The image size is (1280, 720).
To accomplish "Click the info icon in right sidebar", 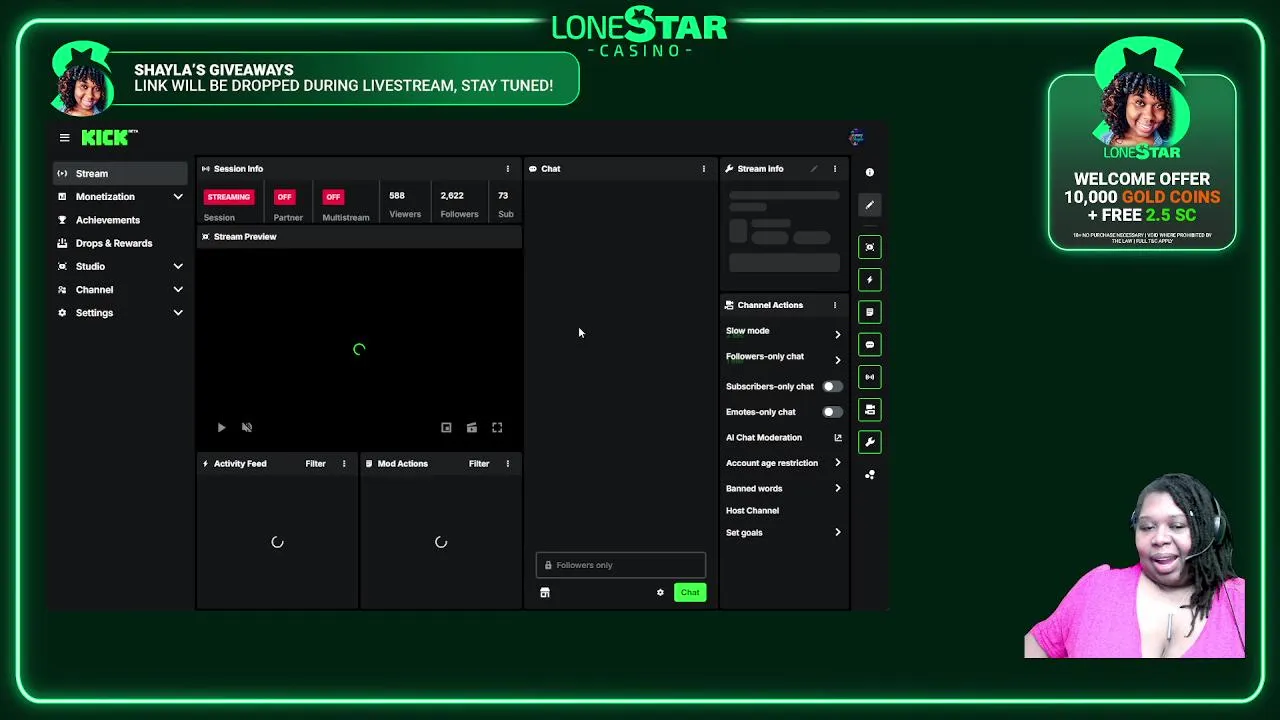I will coord(870,173).
